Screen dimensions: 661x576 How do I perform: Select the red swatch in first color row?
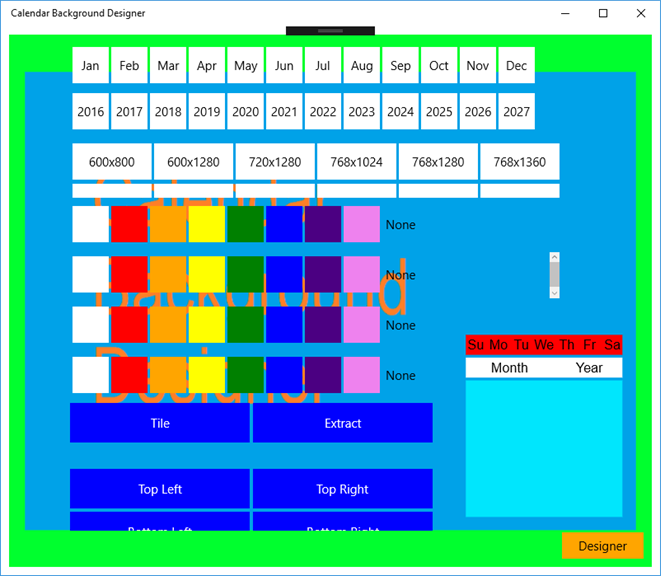129,224
